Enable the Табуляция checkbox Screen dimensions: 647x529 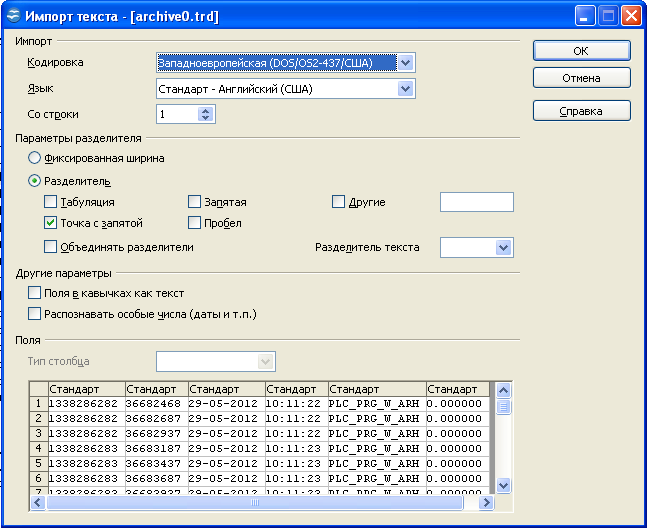pyautogui.click(x=50, y=202)
